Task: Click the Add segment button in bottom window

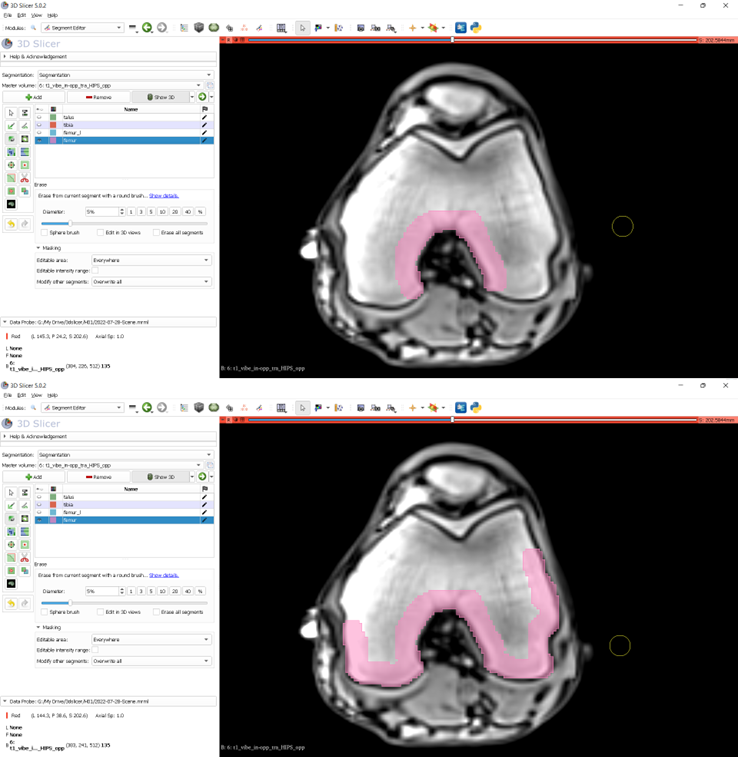Action: pyautogui.click(x=34, y=477)
